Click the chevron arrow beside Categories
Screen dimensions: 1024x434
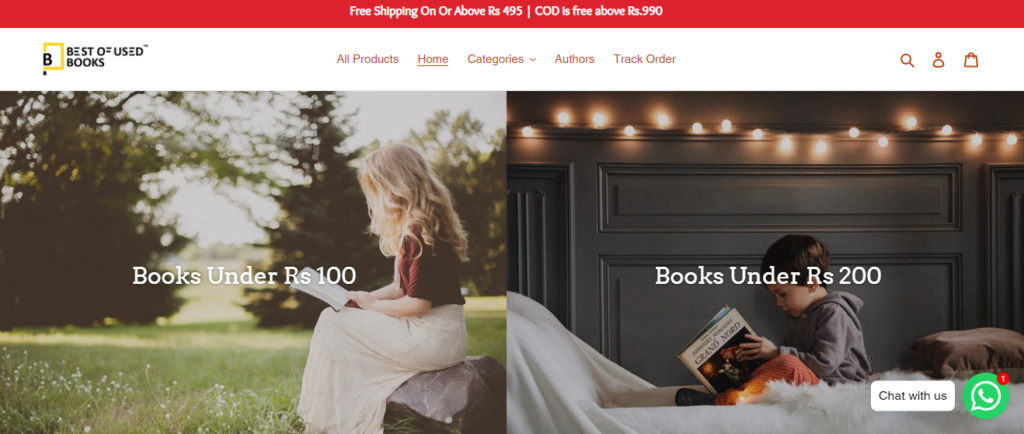533,60
